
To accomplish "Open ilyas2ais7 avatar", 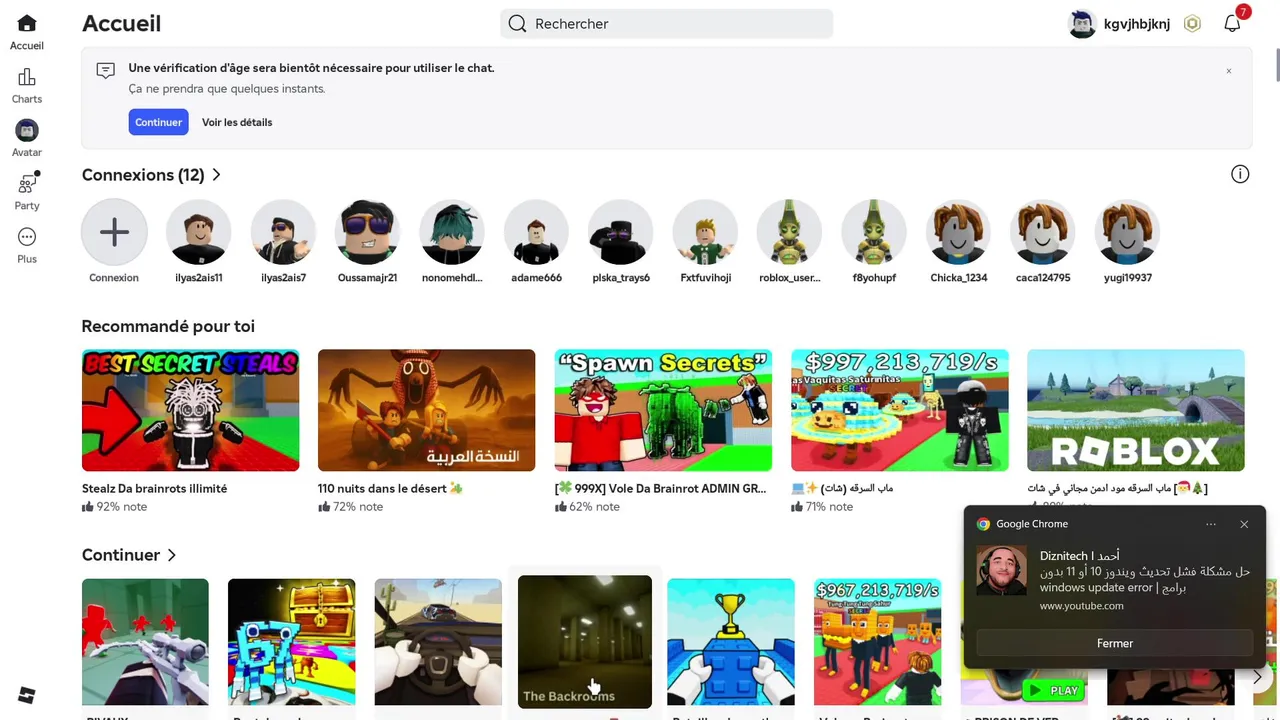I will coord(283,232).
